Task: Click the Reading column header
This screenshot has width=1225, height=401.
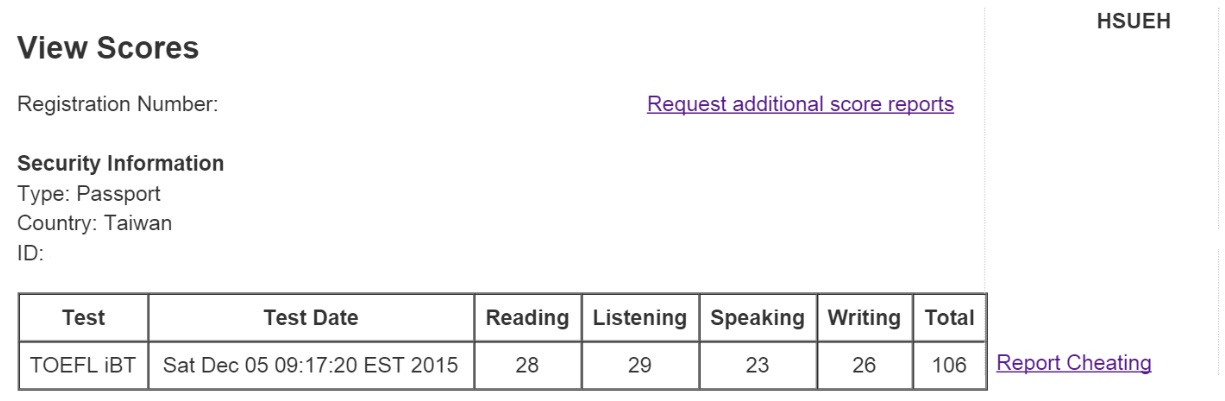Action: pyautogui.click(x=527, y=319)
